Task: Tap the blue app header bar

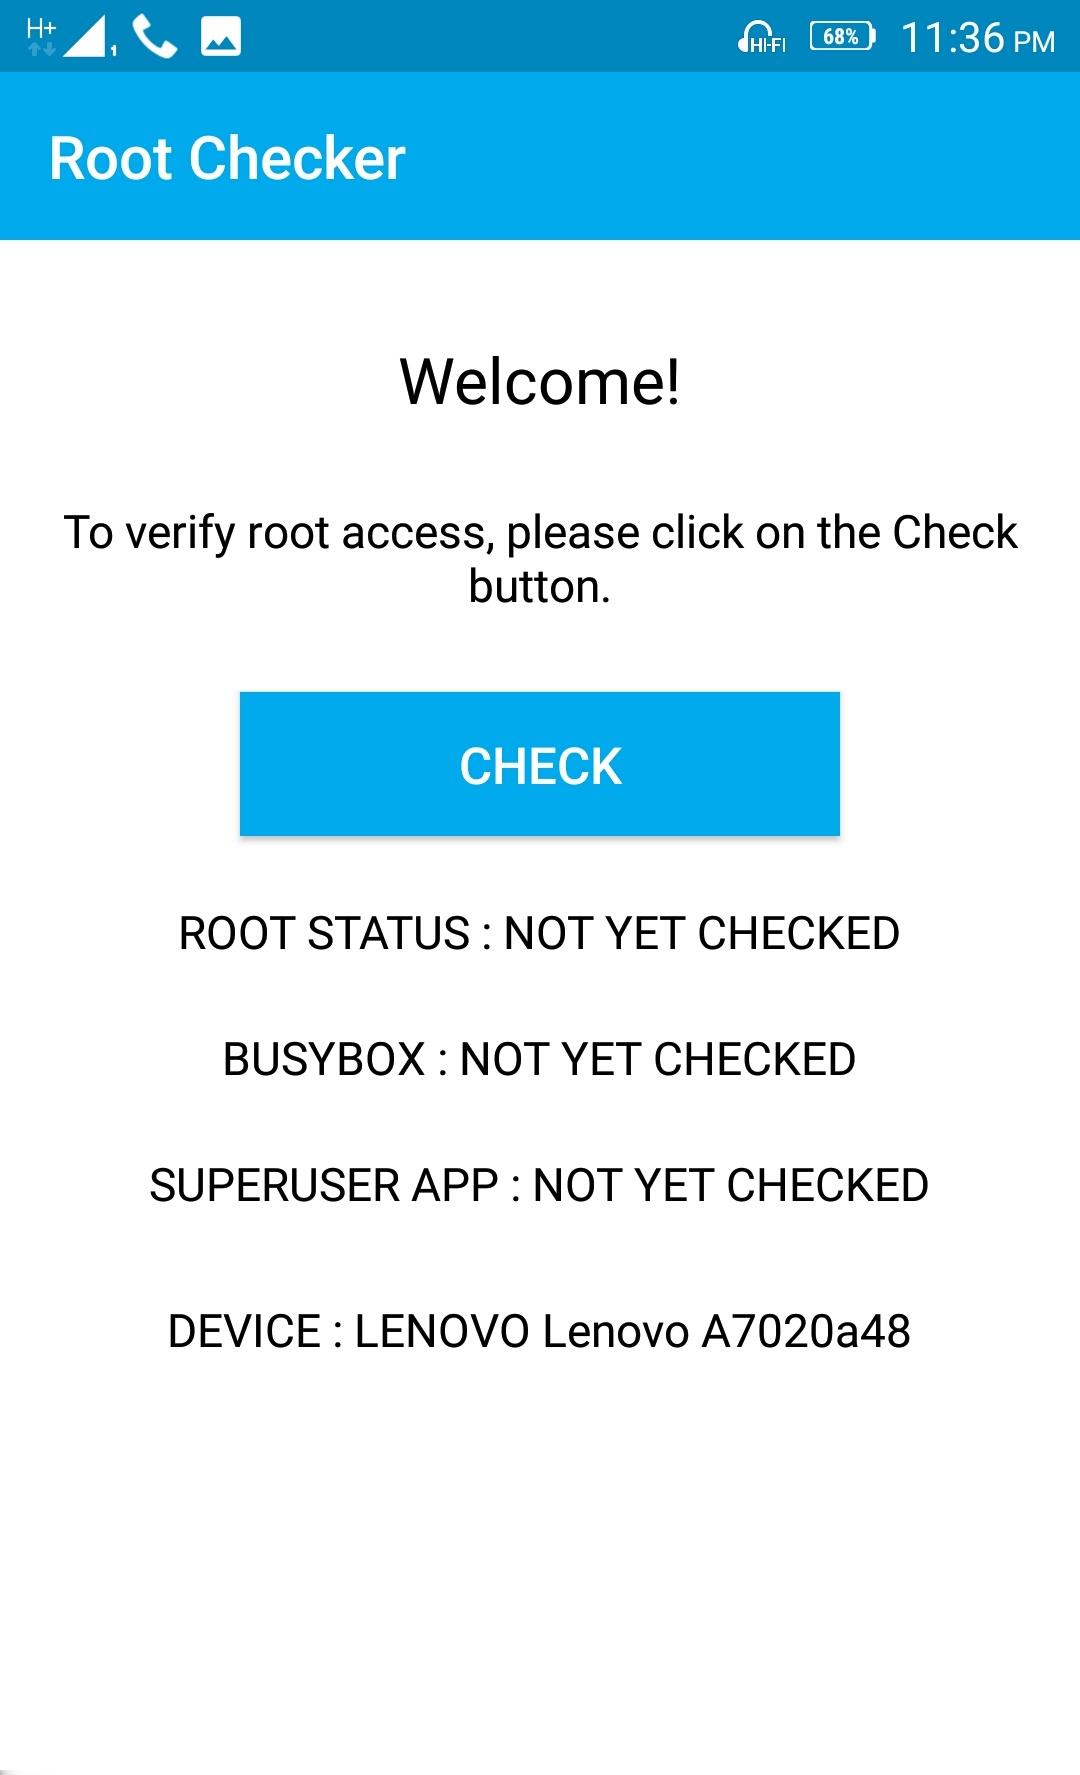Action: point(540,156)
